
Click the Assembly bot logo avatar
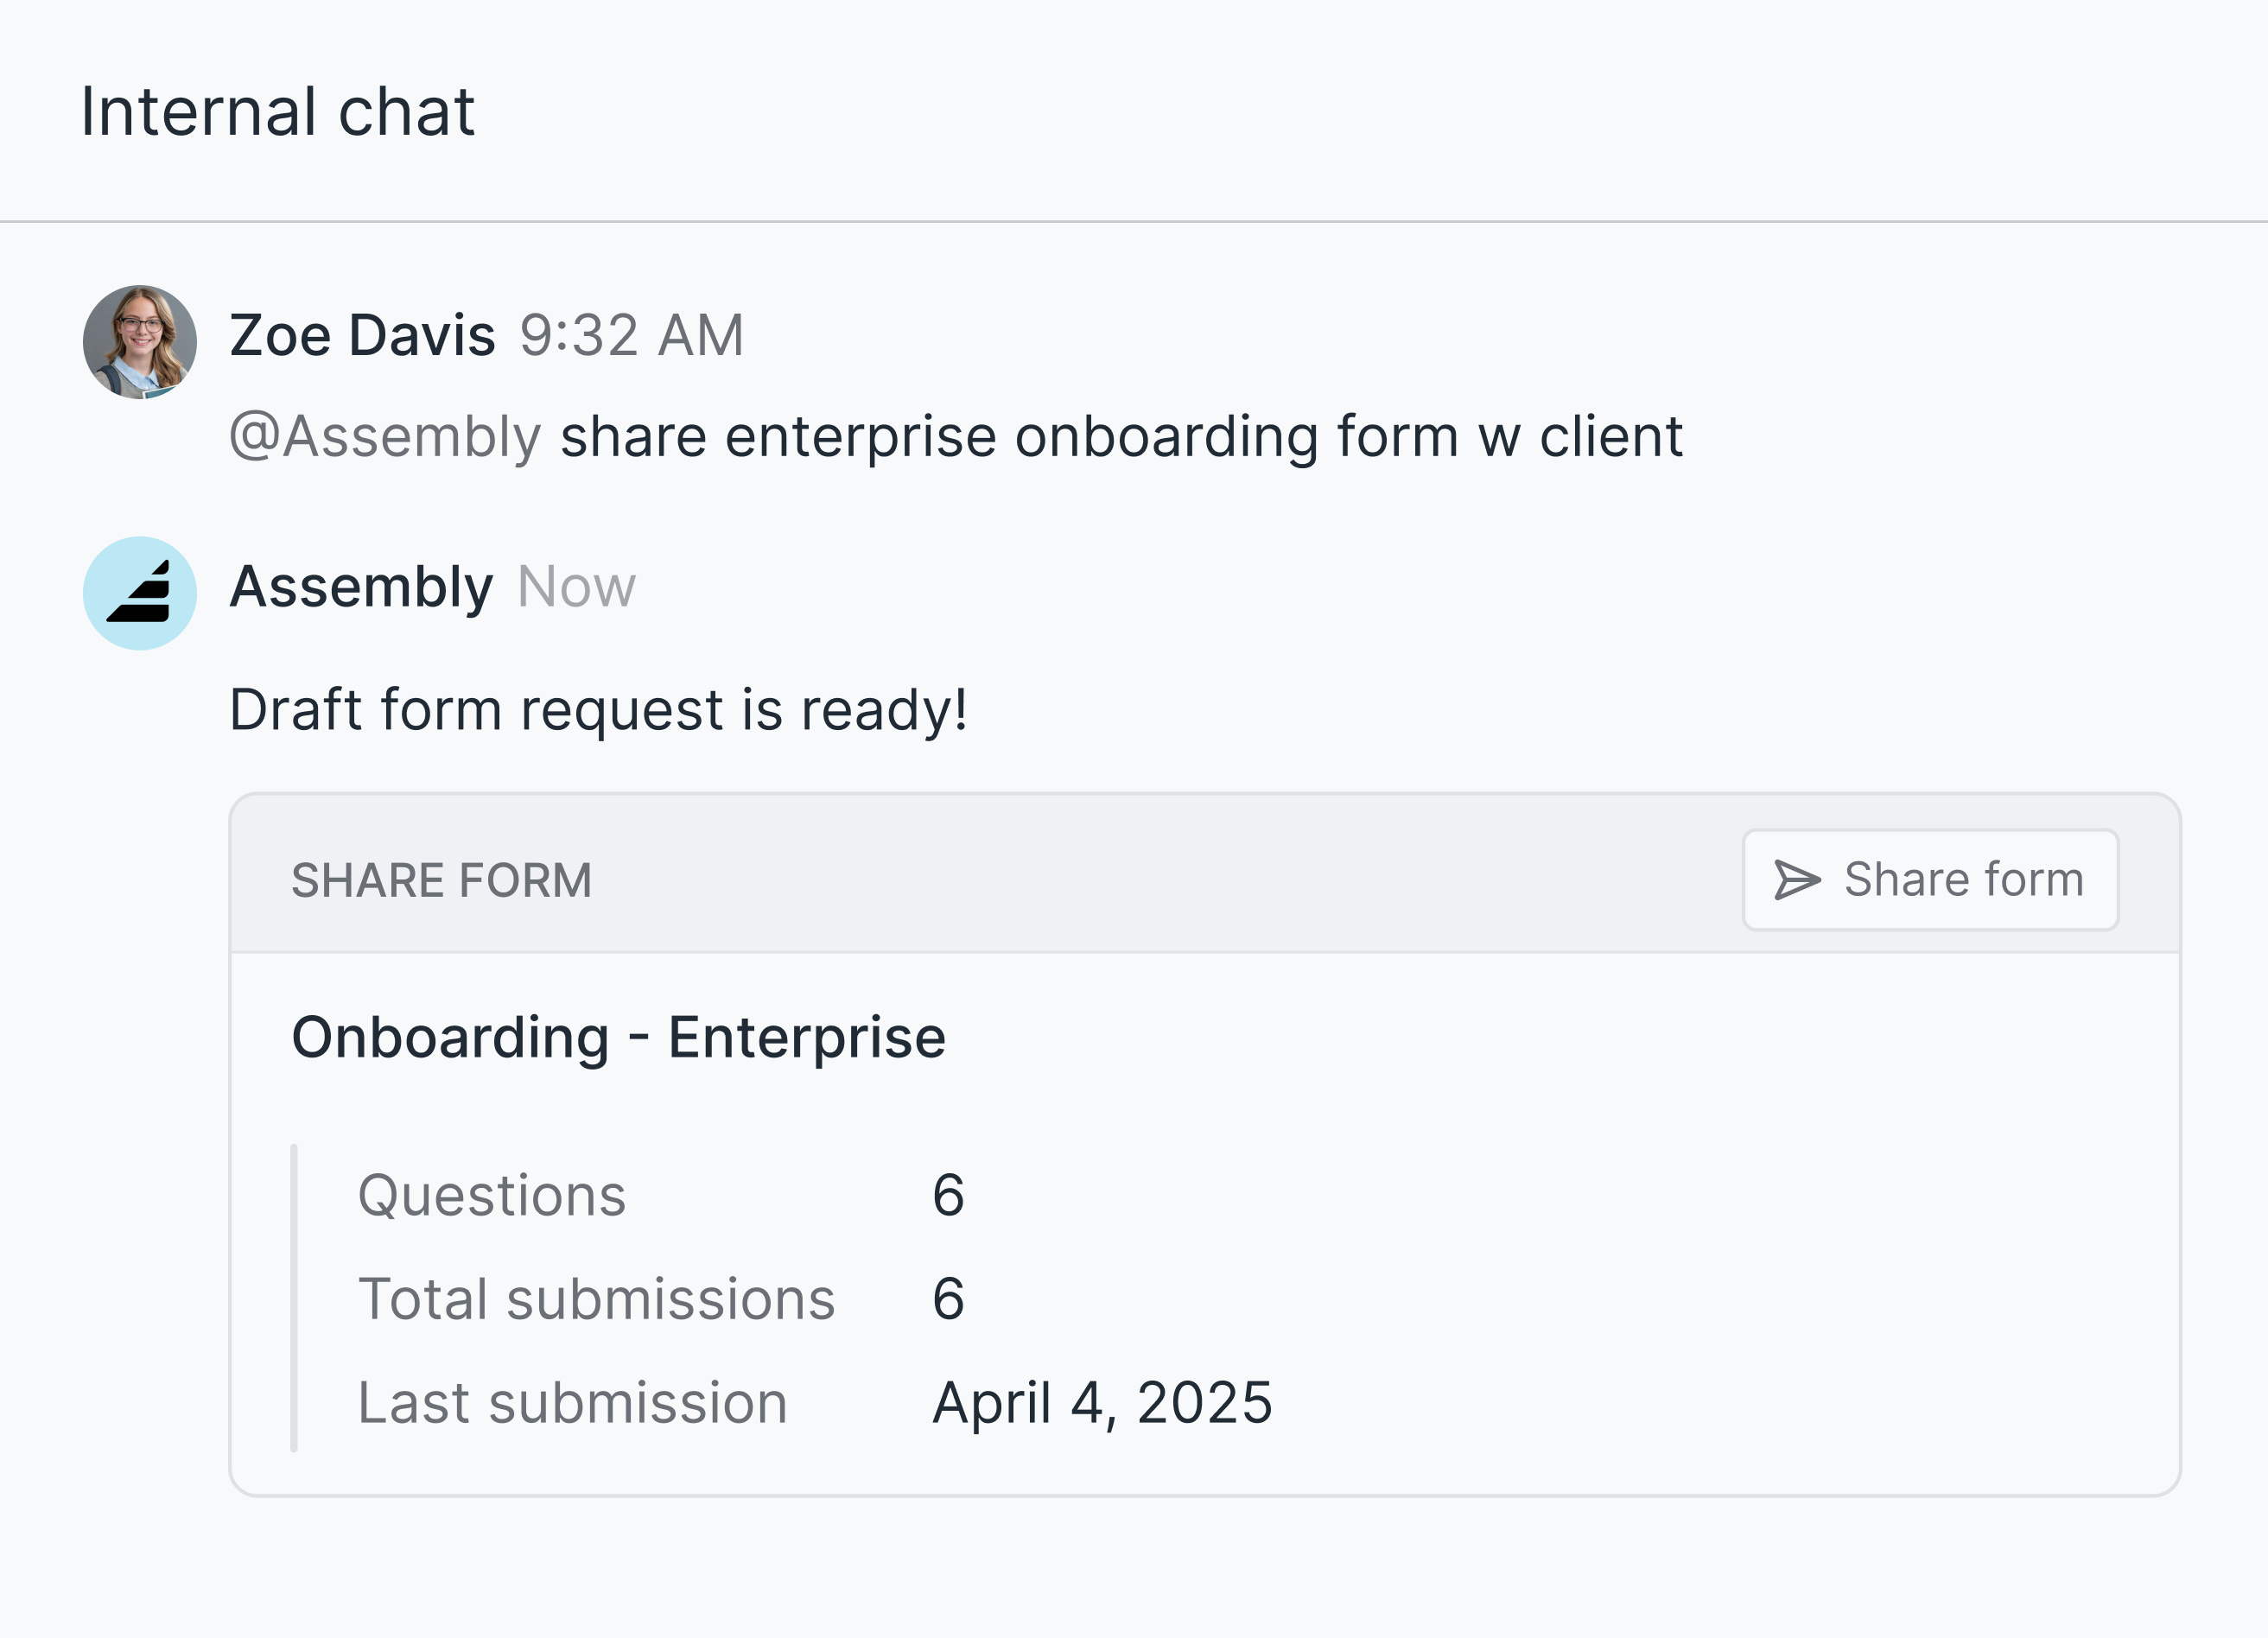(140, 593)
